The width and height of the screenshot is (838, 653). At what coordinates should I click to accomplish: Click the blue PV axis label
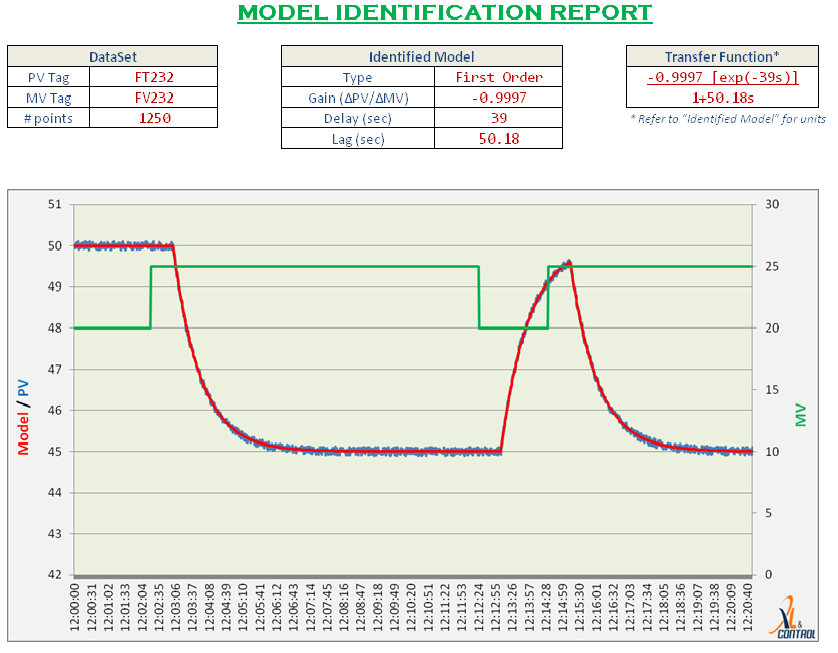tap(23, 388)
